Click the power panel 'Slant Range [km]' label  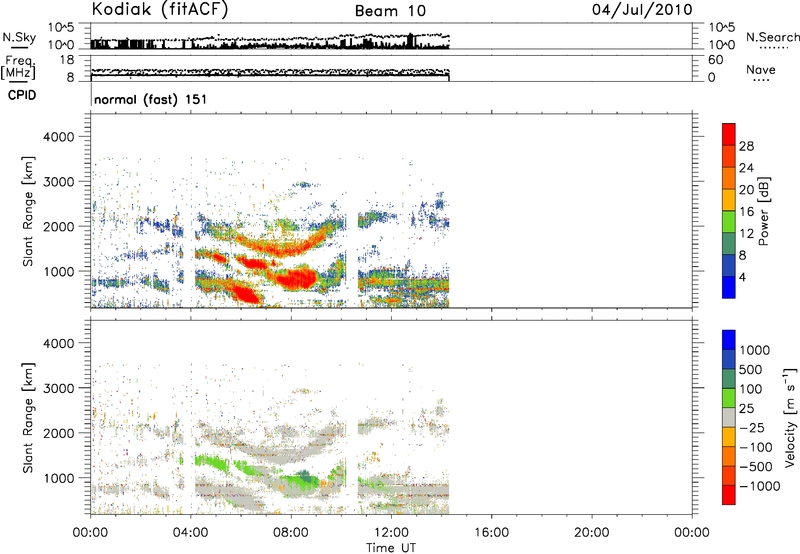click(x=28, y=211)
